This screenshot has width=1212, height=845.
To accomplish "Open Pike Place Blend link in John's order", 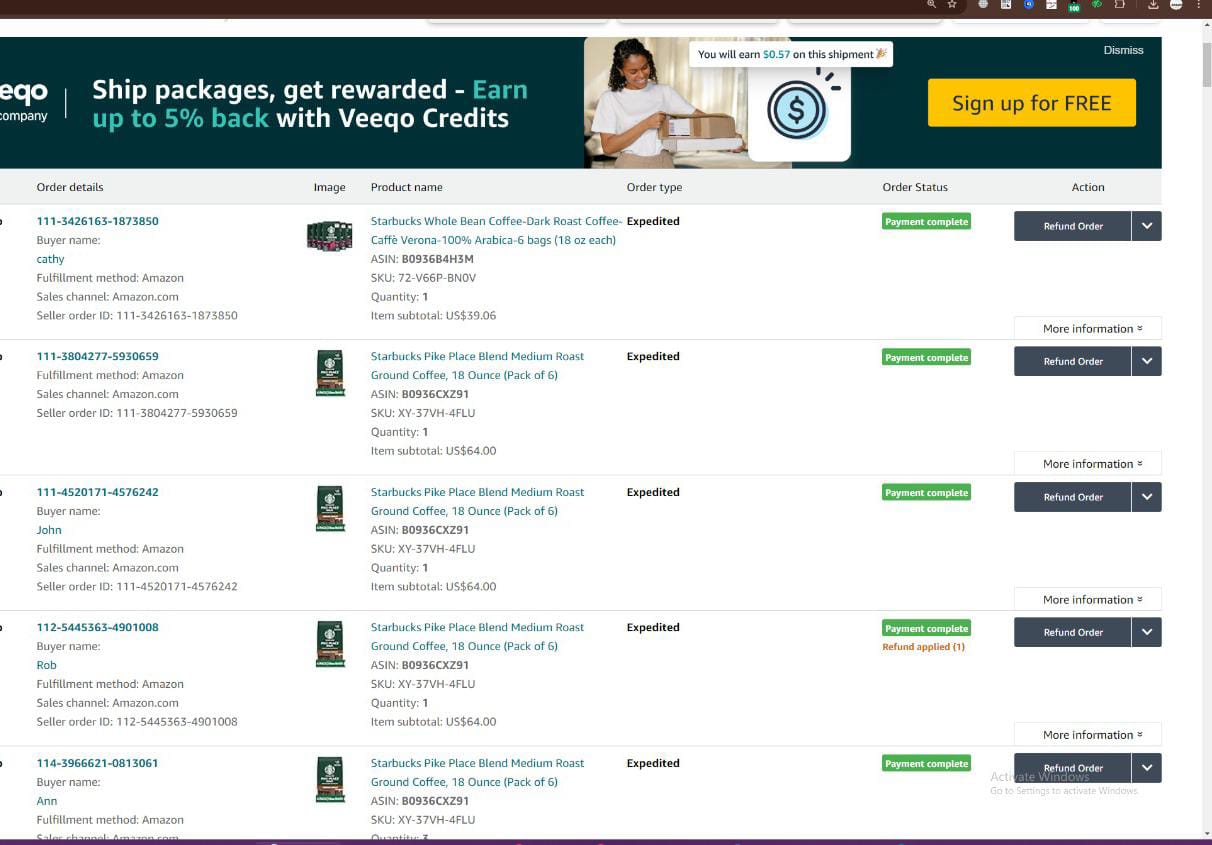I will [x=477, y=501].
